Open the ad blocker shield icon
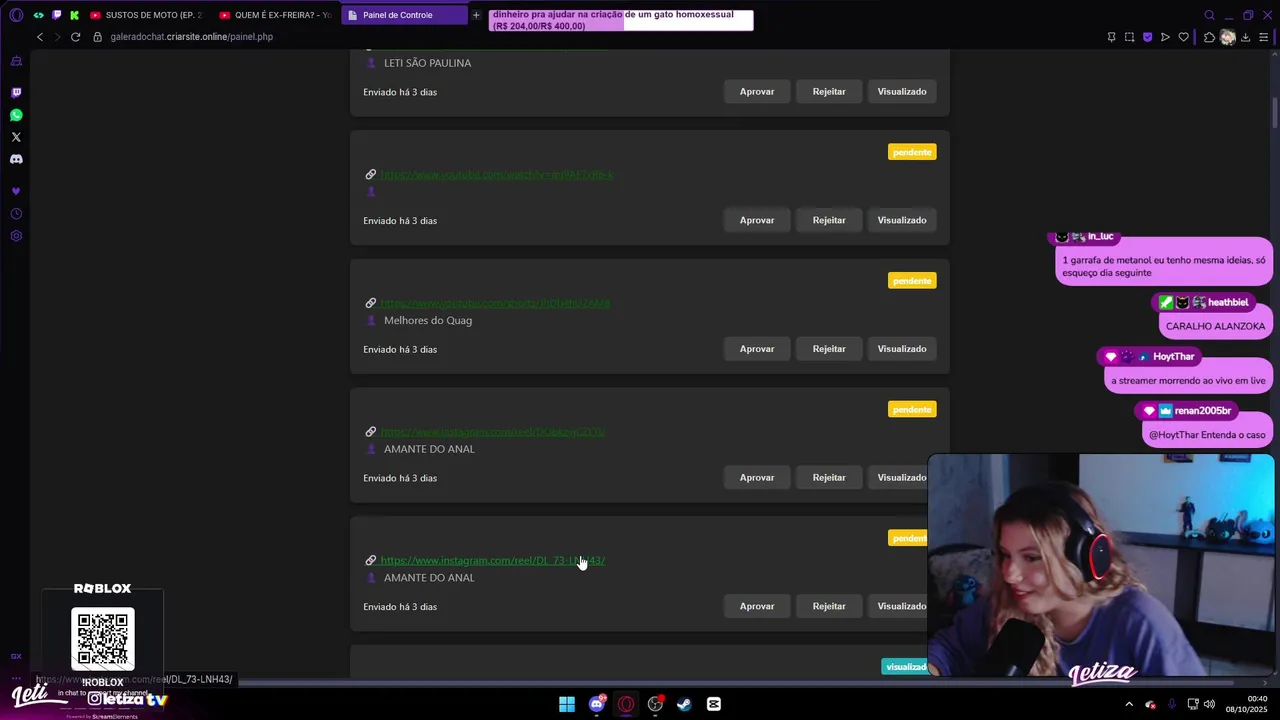Image resolution: width=1280 pixels, height=720 pixels. click(1147, 37)
